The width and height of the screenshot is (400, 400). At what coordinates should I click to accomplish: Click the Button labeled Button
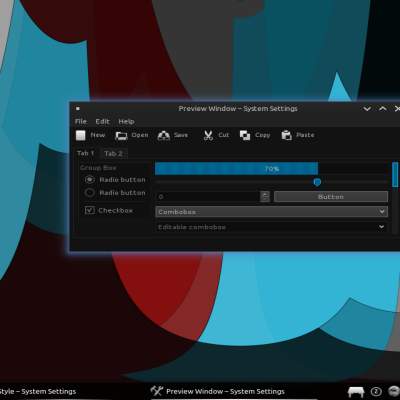331,197
